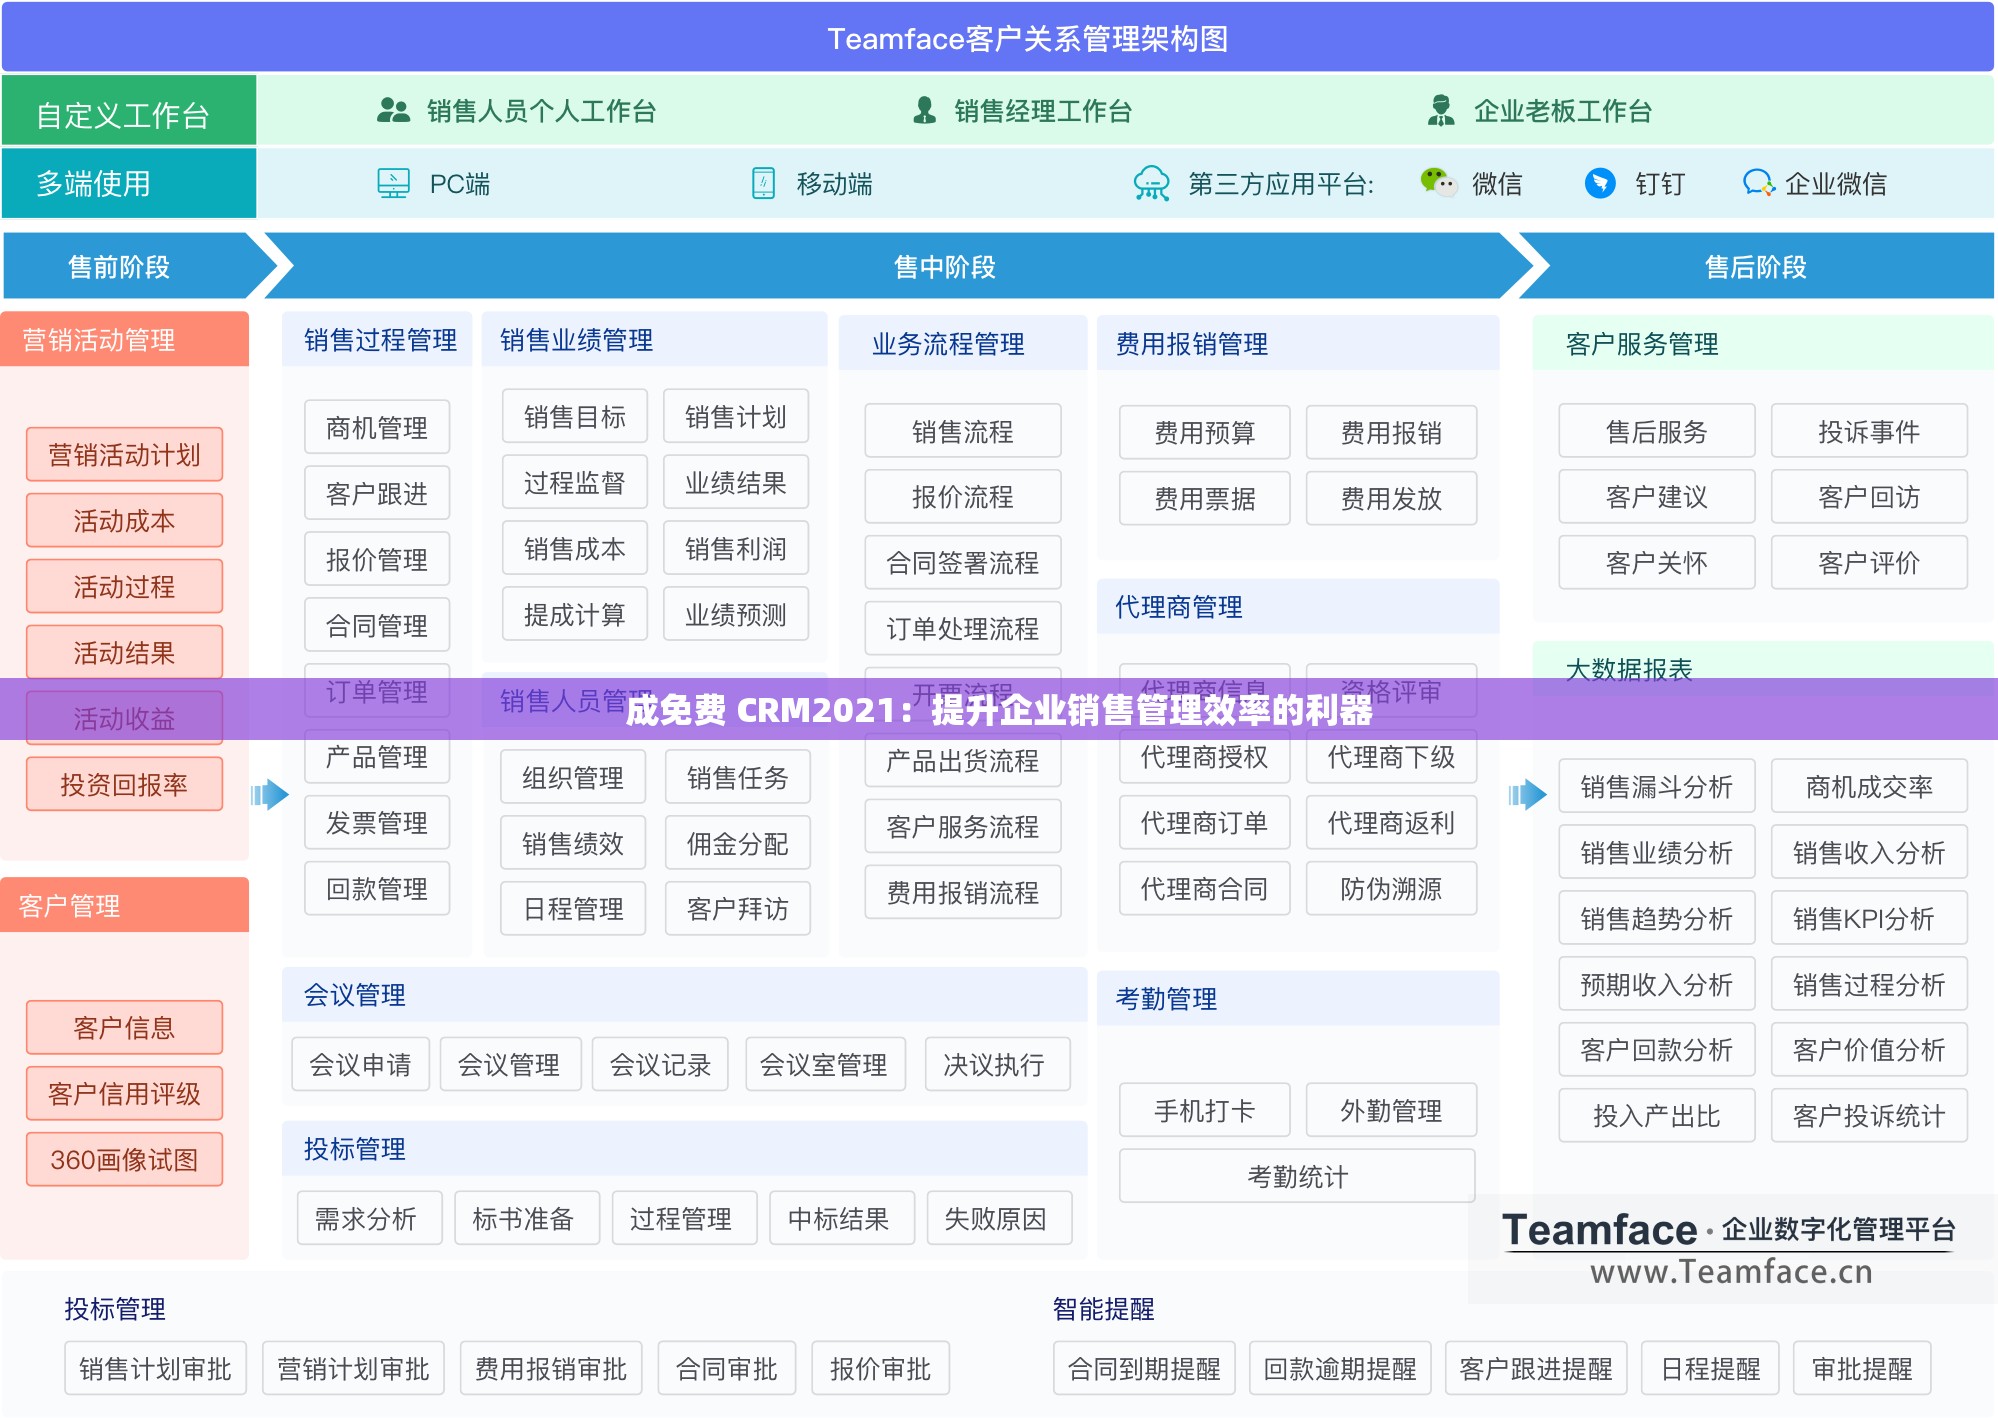Click the 销售计划 box
This screenshot has height=1418, width=1998.
click(736, 416)
